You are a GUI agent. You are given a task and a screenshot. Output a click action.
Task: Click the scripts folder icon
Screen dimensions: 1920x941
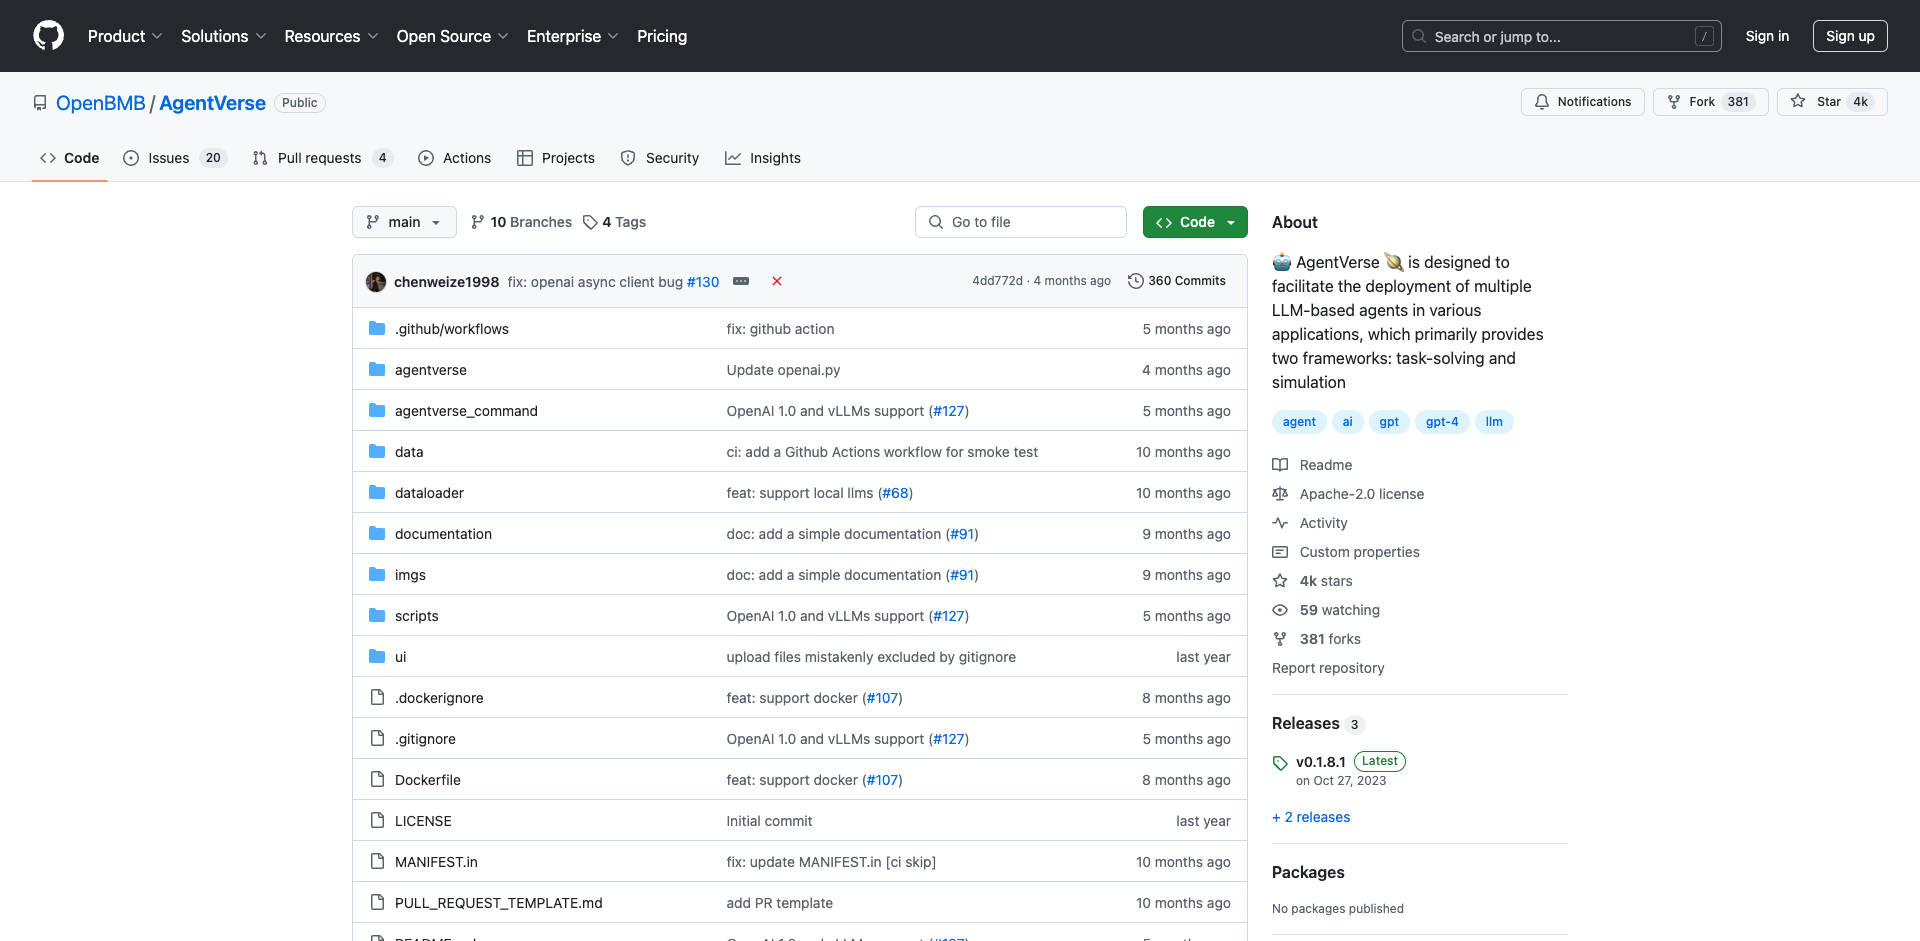click(x=377, y=615)
